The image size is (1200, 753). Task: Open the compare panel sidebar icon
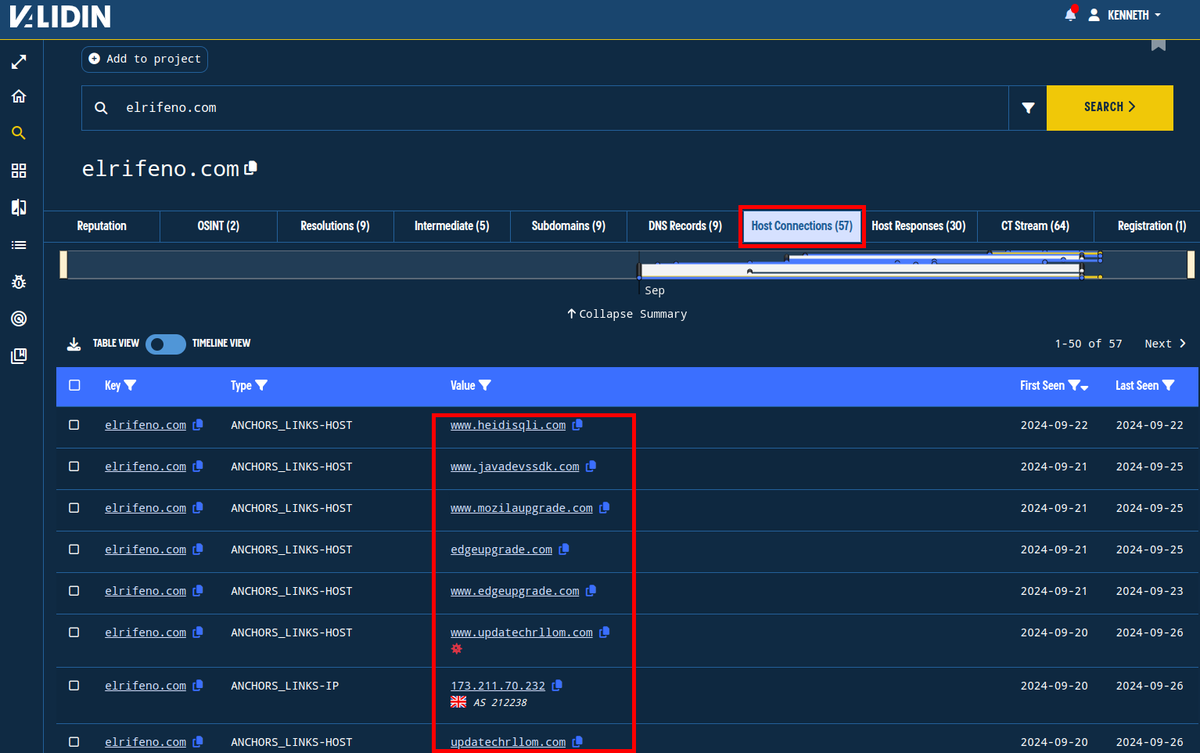(18, 208)
